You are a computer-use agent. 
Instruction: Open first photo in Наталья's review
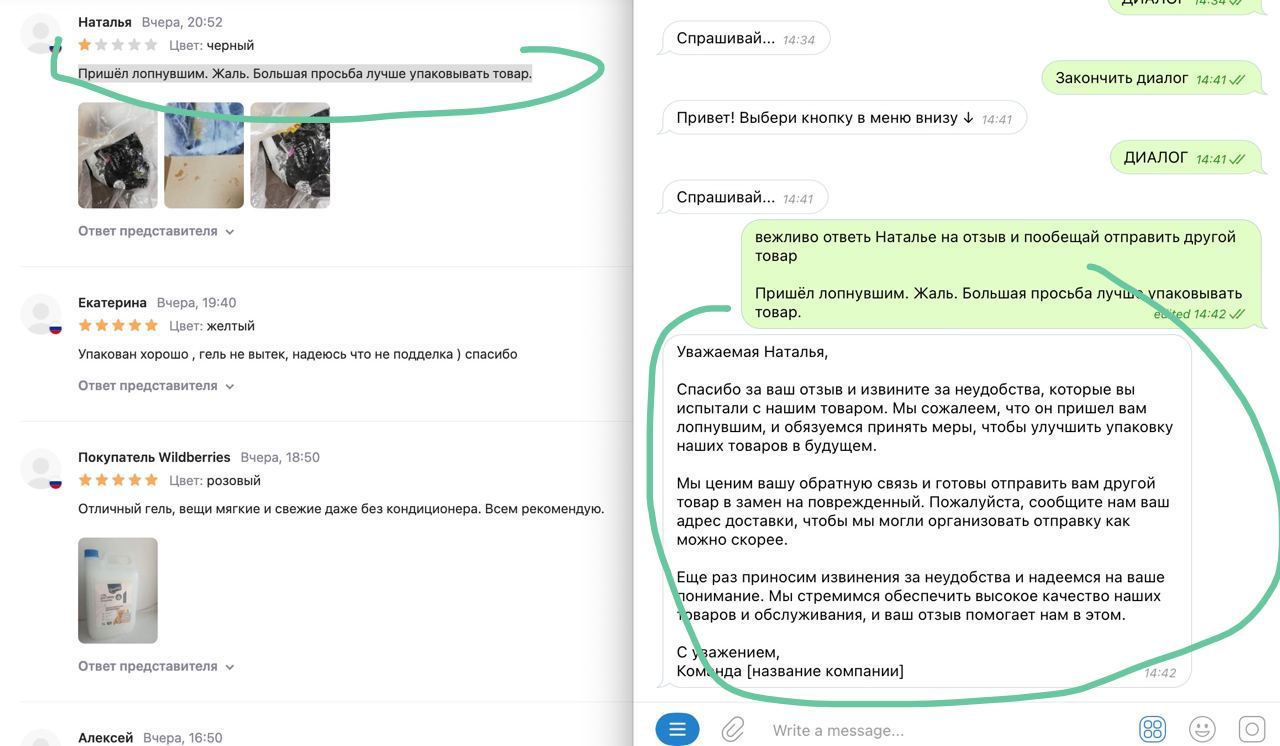118,155
